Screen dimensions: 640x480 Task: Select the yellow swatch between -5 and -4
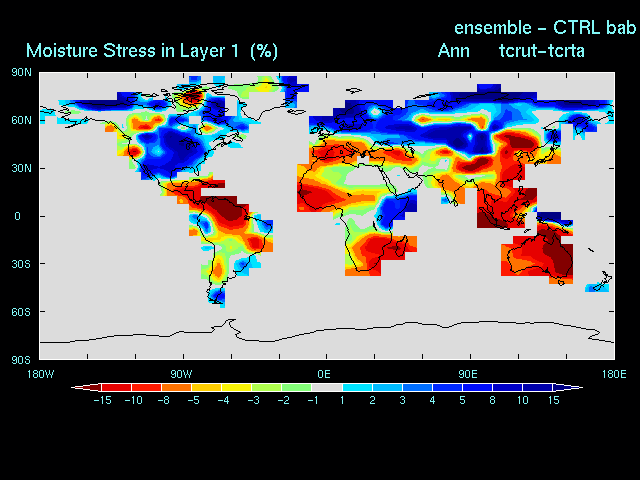pyautogui.click(x=206, y=387)
